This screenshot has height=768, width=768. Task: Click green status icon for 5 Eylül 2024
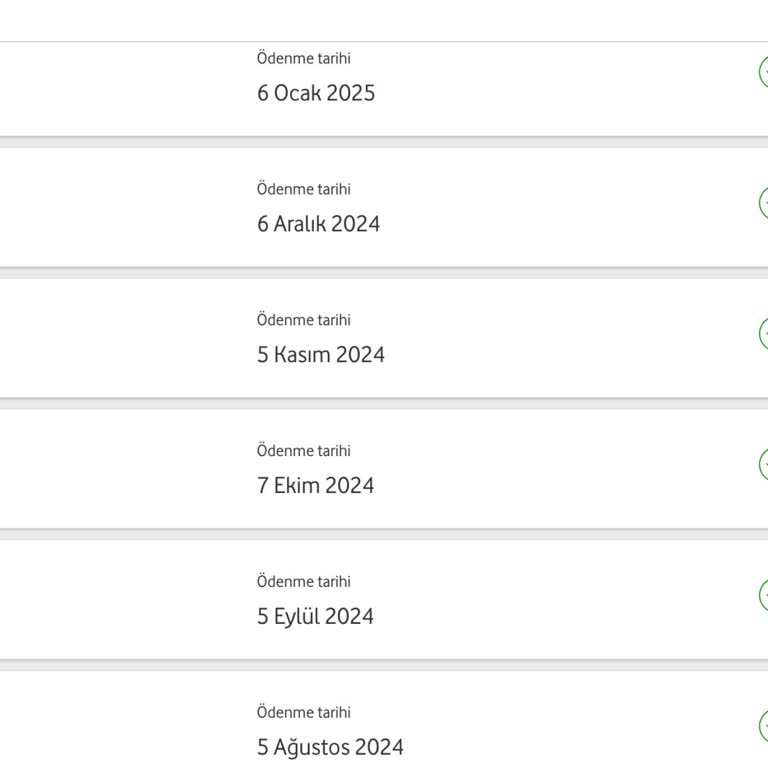[x=764, y=596]
